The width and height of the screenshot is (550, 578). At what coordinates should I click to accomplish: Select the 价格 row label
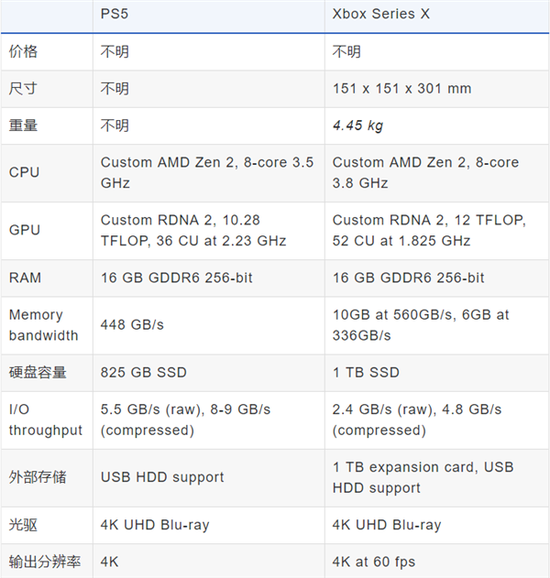pyautogui.click(x=23, y=52)
